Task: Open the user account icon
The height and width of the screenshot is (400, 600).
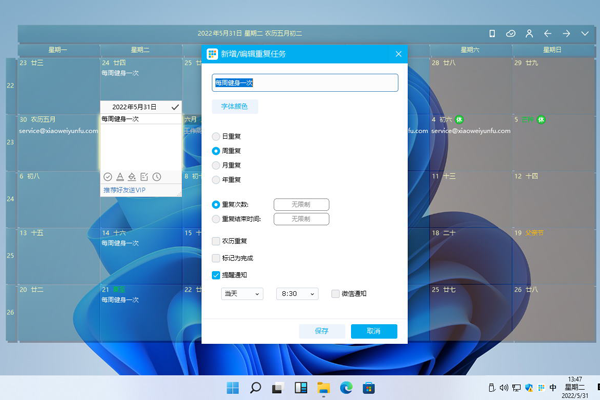Action: point(529,34)
